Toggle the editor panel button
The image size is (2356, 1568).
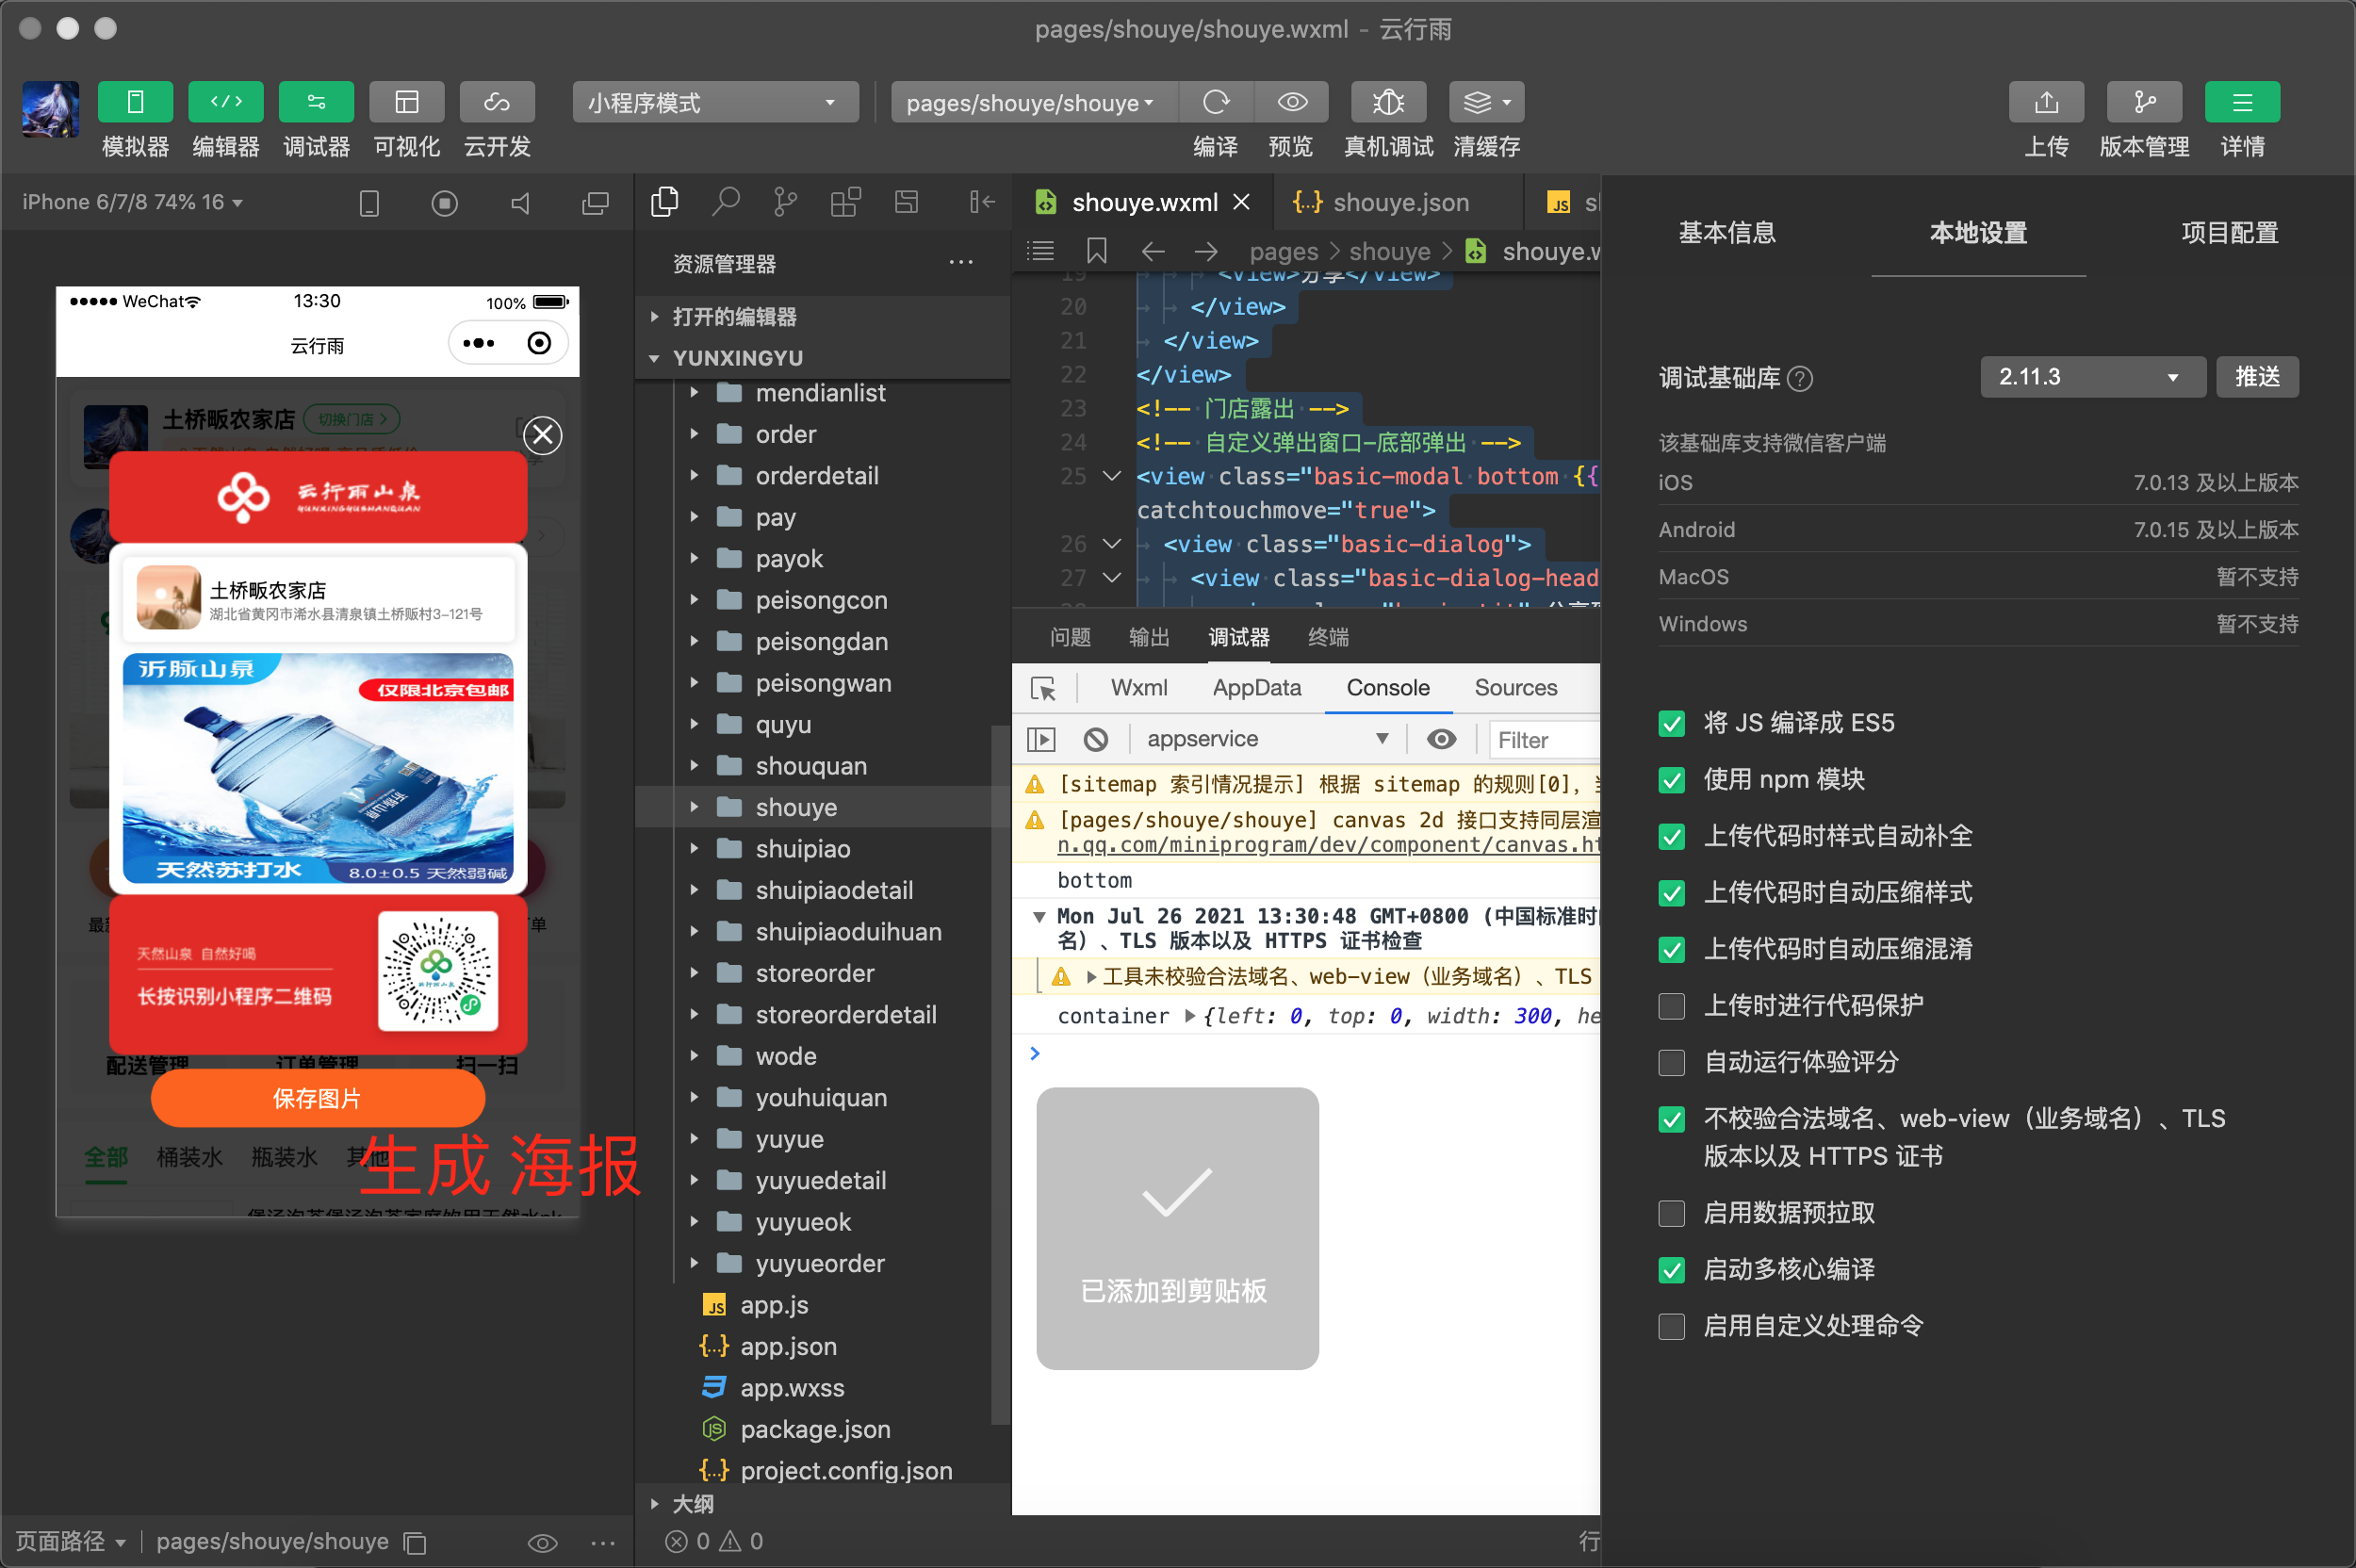(226, 102)
